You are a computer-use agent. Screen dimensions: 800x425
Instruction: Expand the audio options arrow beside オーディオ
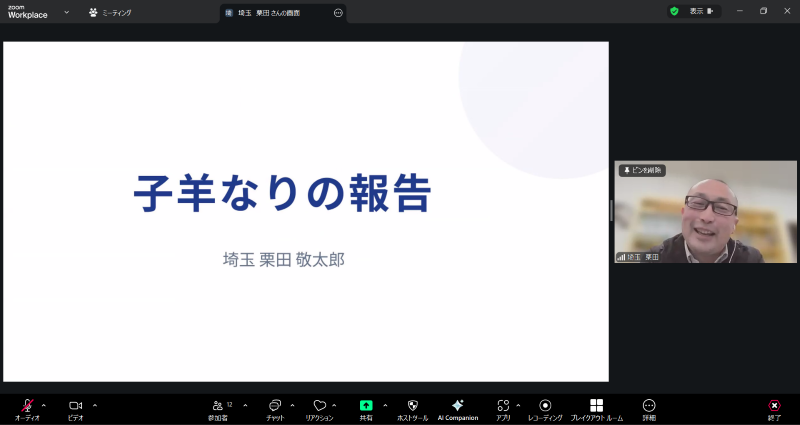click(x=43, y=405)
